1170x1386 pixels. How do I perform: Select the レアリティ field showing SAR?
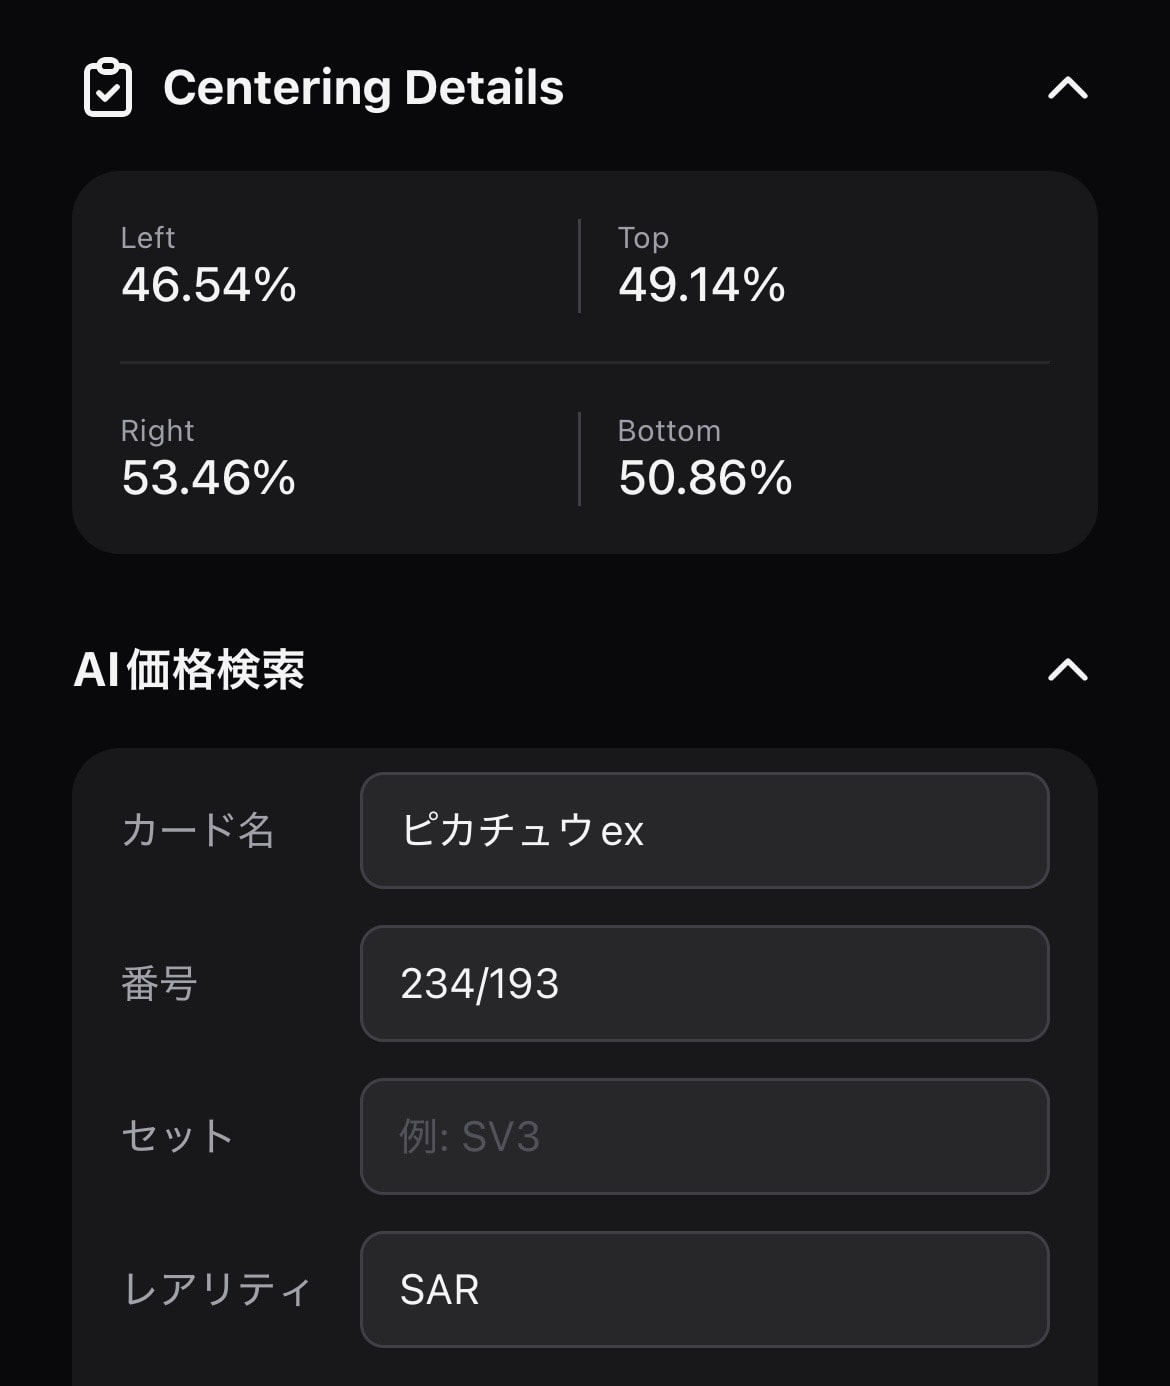pyautogui.click(x=704, y=1289)
